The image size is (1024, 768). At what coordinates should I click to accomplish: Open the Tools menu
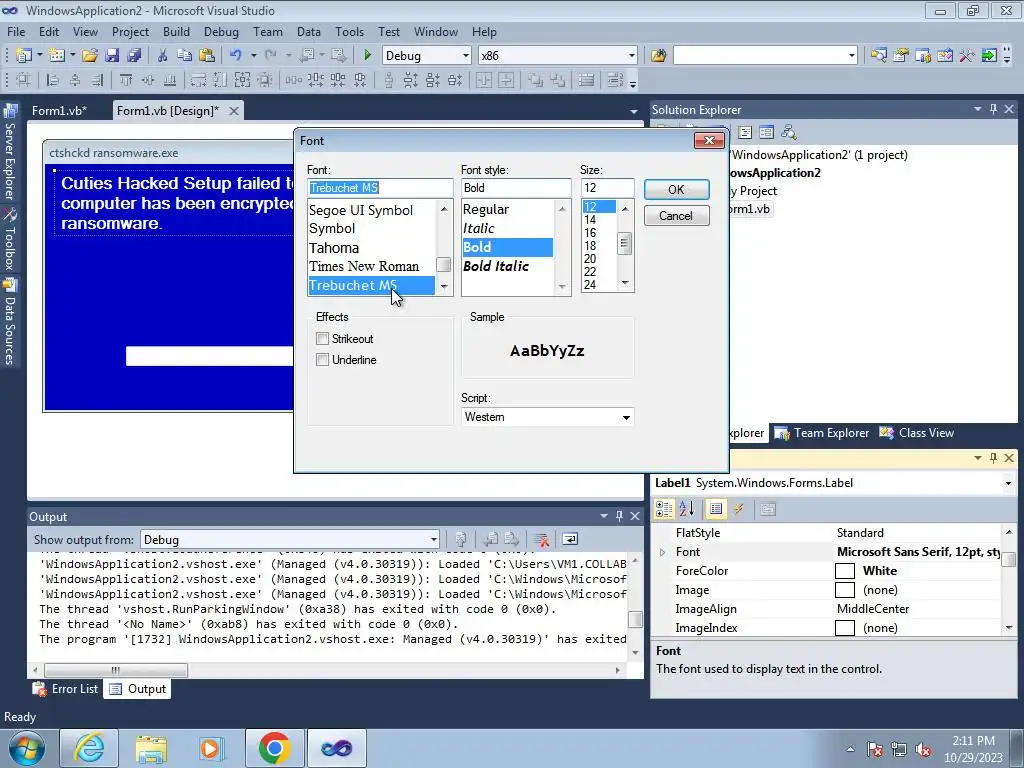point(349,32)
